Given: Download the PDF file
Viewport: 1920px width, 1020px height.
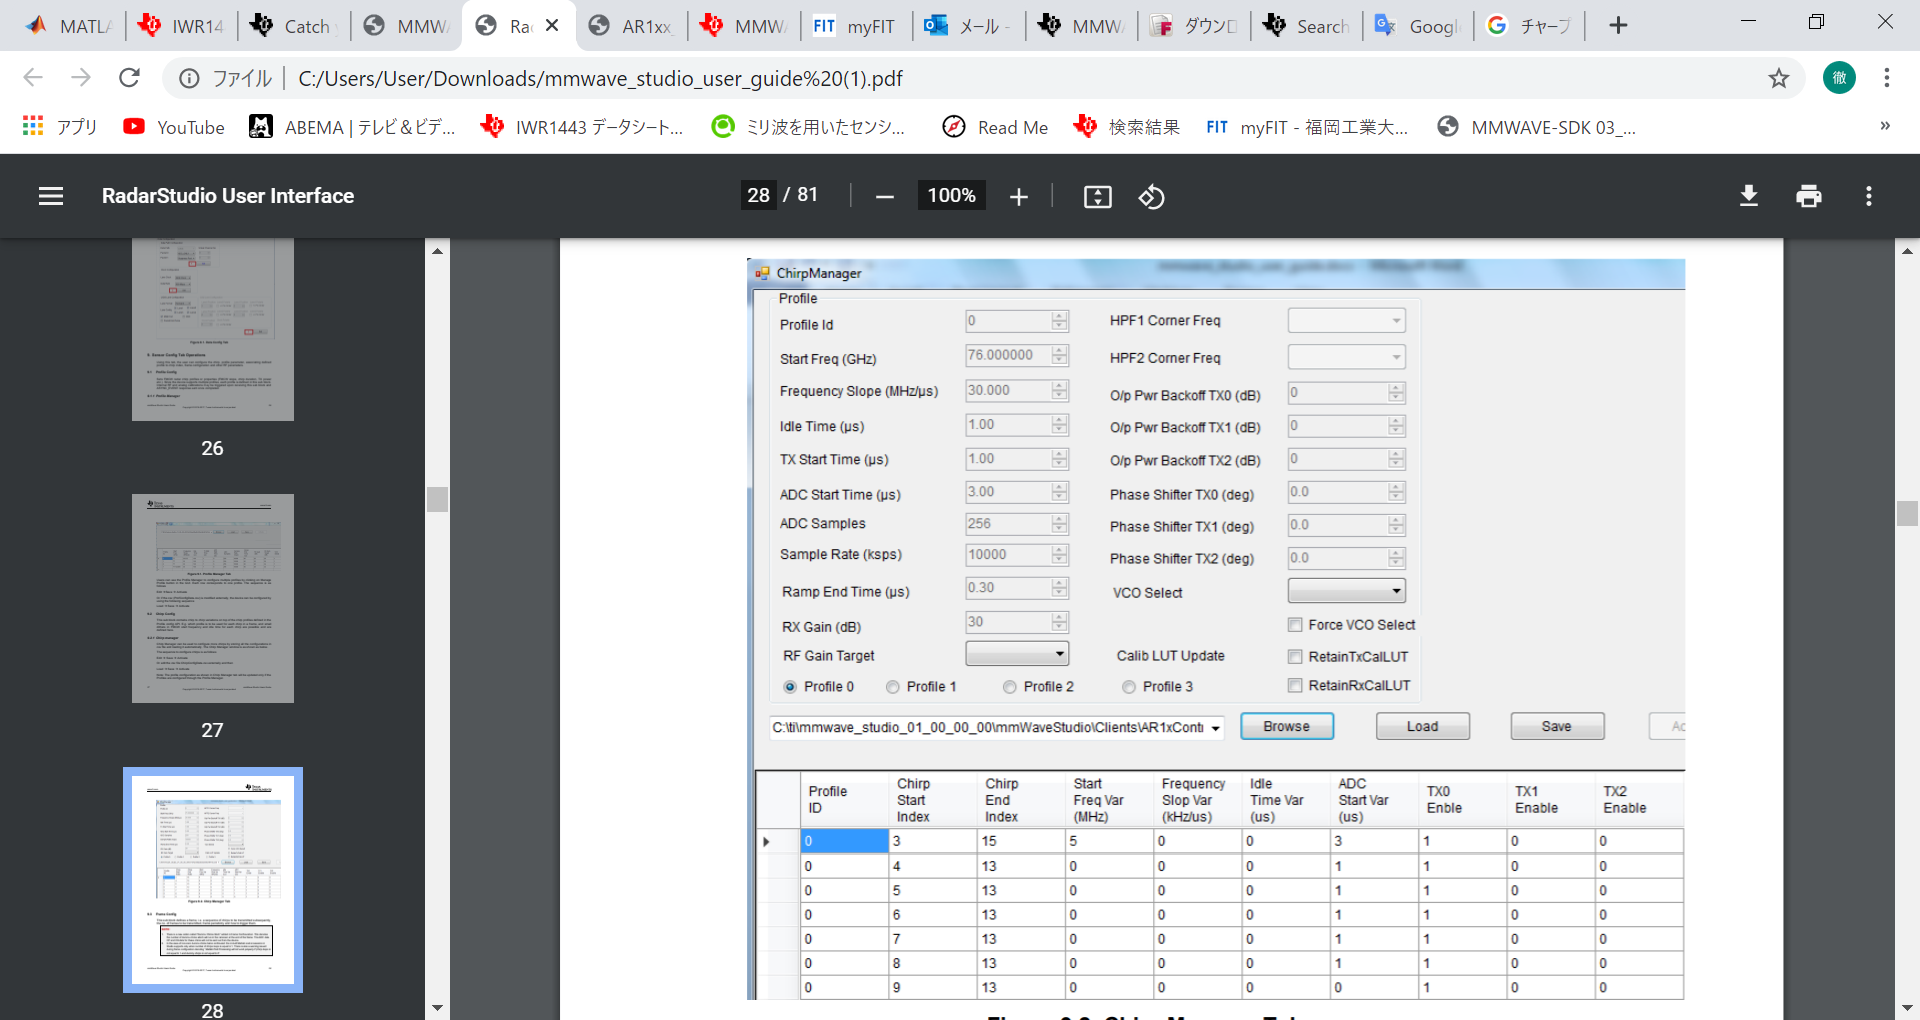Looking at the screenshot, I should (1748, 196).
